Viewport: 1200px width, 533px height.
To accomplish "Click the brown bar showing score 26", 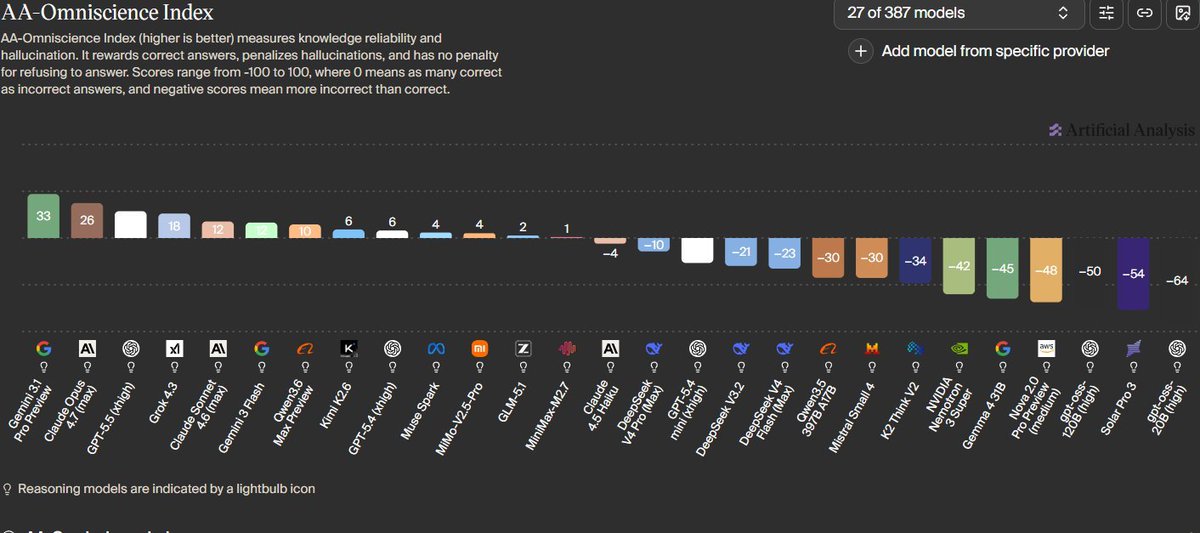I will [87, 220].
